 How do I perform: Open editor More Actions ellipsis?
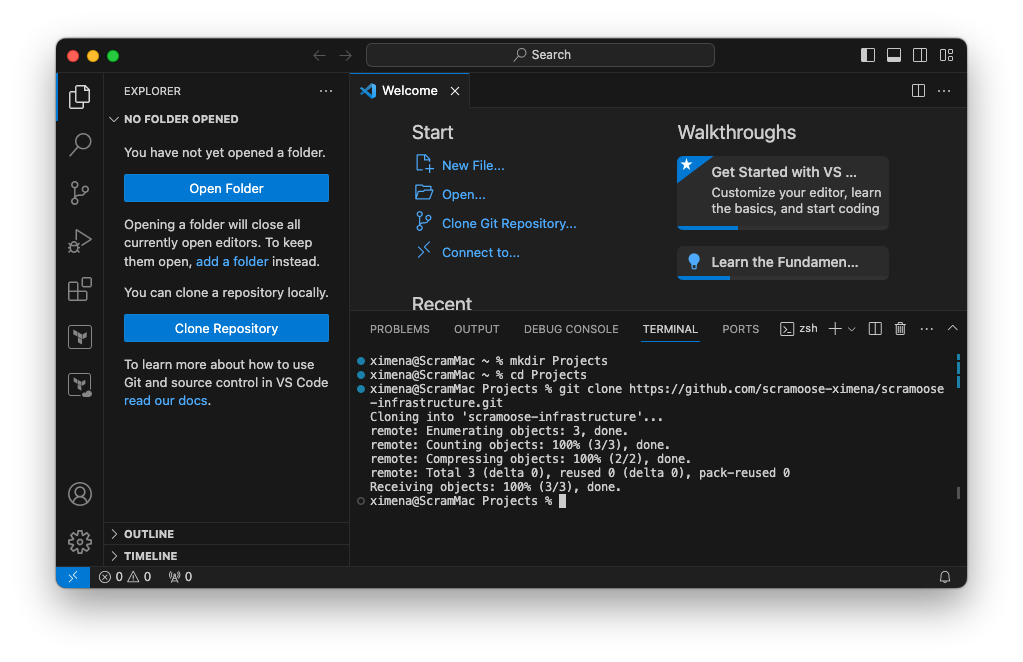tap(943, 91)
